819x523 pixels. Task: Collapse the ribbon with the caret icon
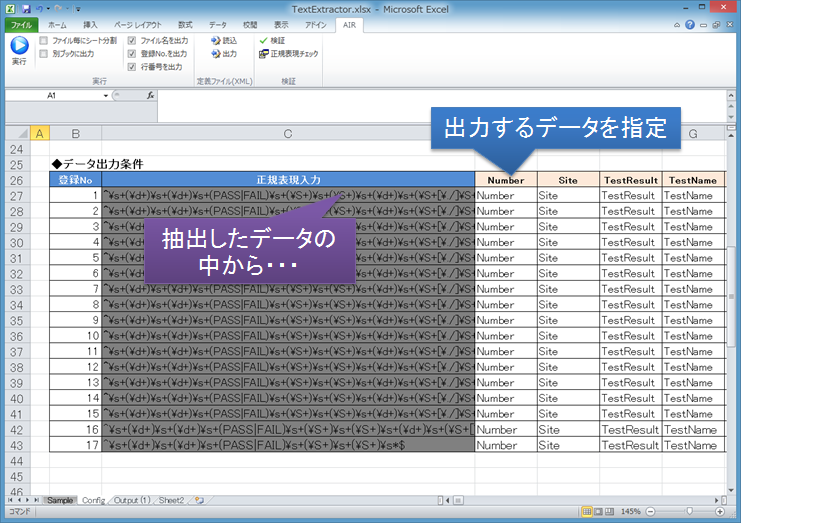click(676, 23)
